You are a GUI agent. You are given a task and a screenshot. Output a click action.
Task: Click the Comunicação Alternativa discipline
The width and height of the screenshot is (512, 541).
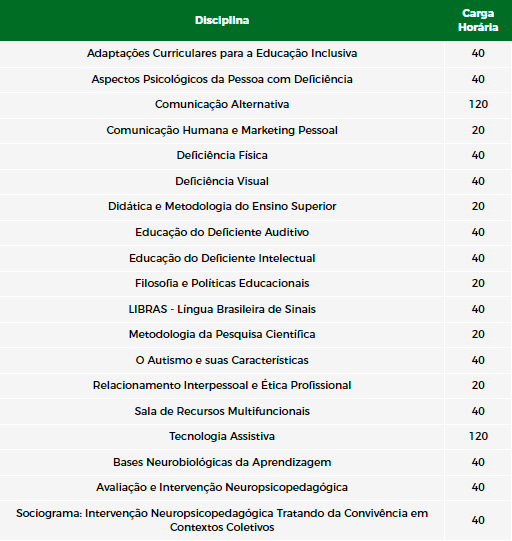[222, 105]
